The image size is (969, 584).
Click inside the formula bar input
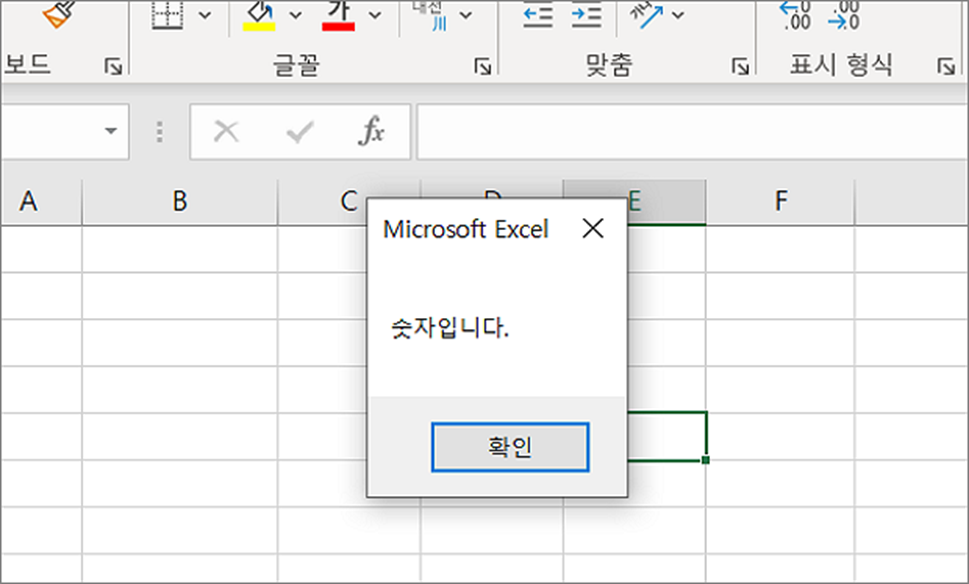[692, 132]
